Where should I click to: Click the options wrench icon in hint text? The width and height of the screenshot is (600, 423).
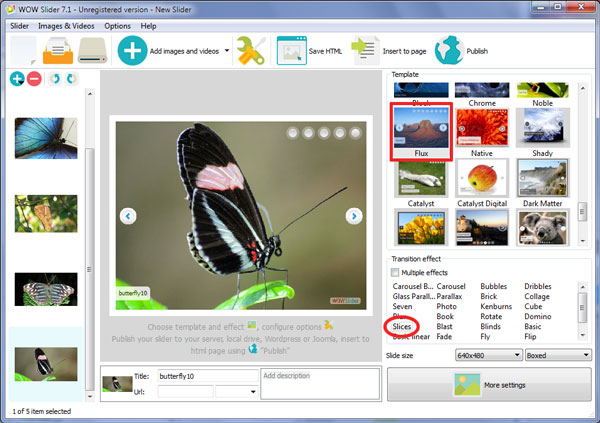click(x=328, y=325)
